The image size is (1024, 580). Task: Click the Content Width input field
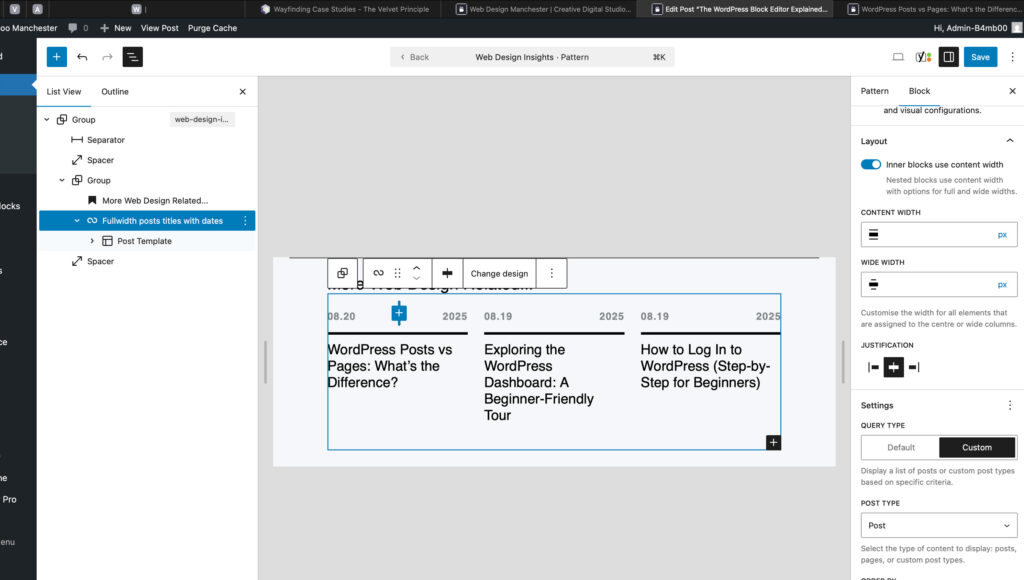(x=938, y=234)
